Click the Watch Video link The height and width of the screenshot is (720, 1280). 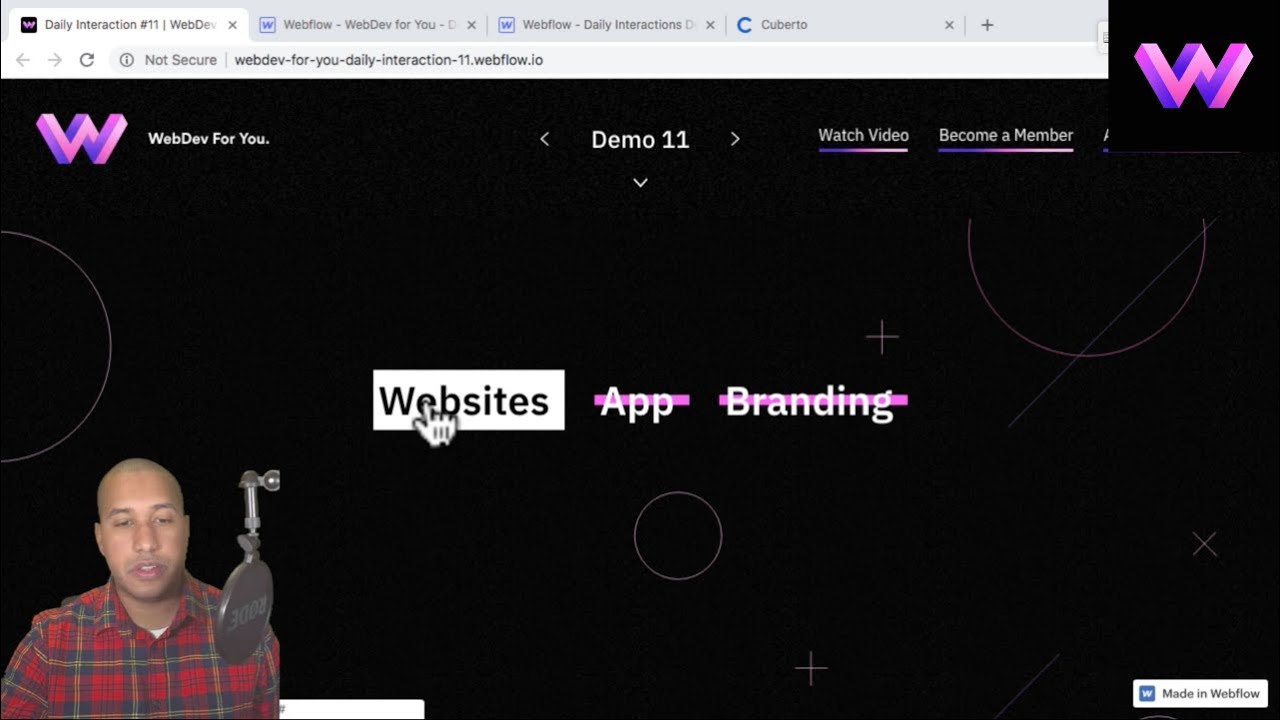click(863, 136)
